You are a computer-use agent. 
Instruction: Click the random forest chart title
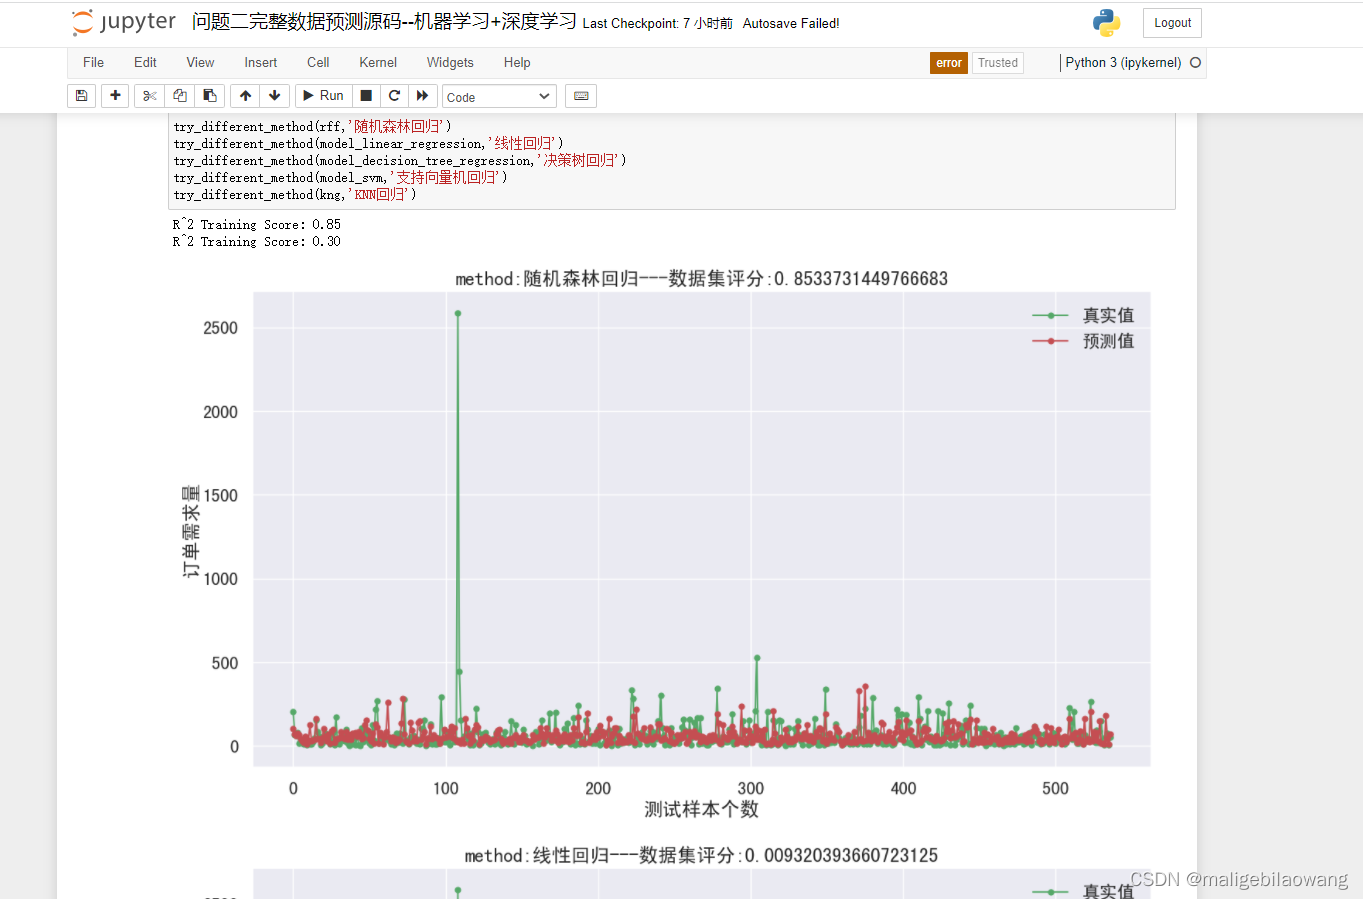701,279
